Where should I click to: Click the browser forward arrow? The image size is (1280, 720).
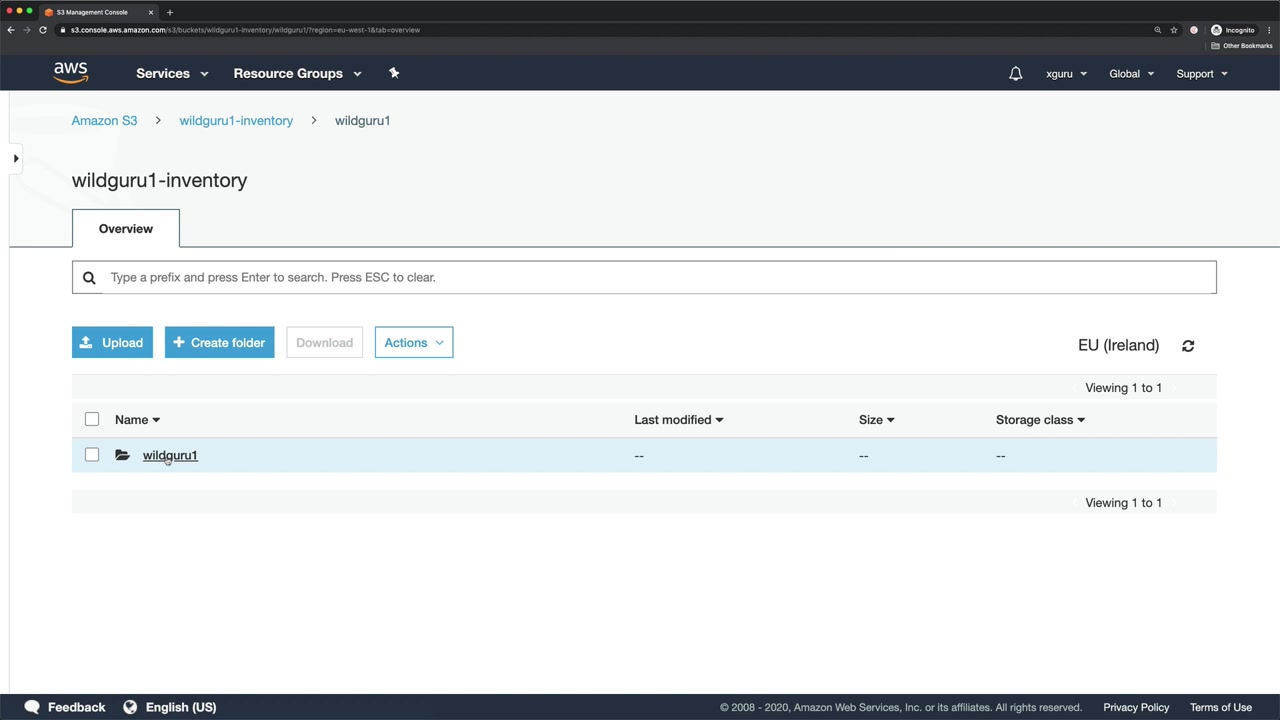(27, 30)
